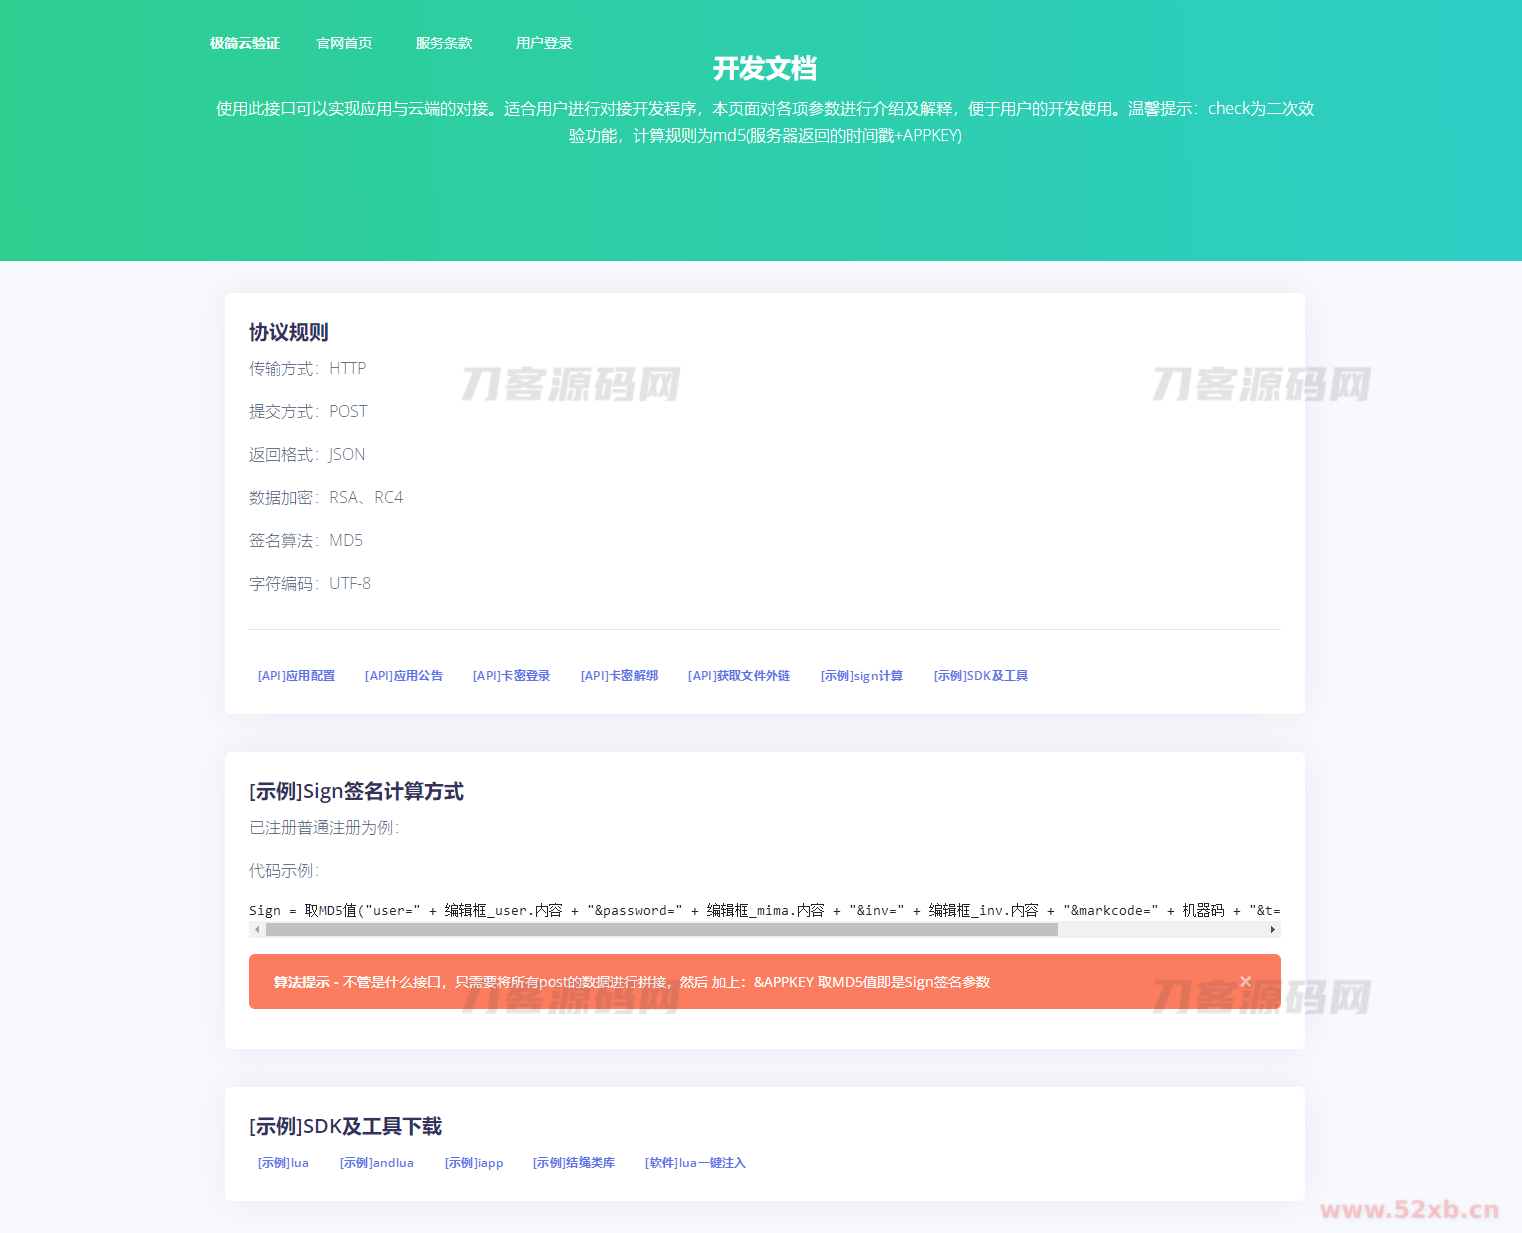The image size is (1522, 1233).
Task: Click the code block's right scroll arrow
Action: pos(1272,930)
